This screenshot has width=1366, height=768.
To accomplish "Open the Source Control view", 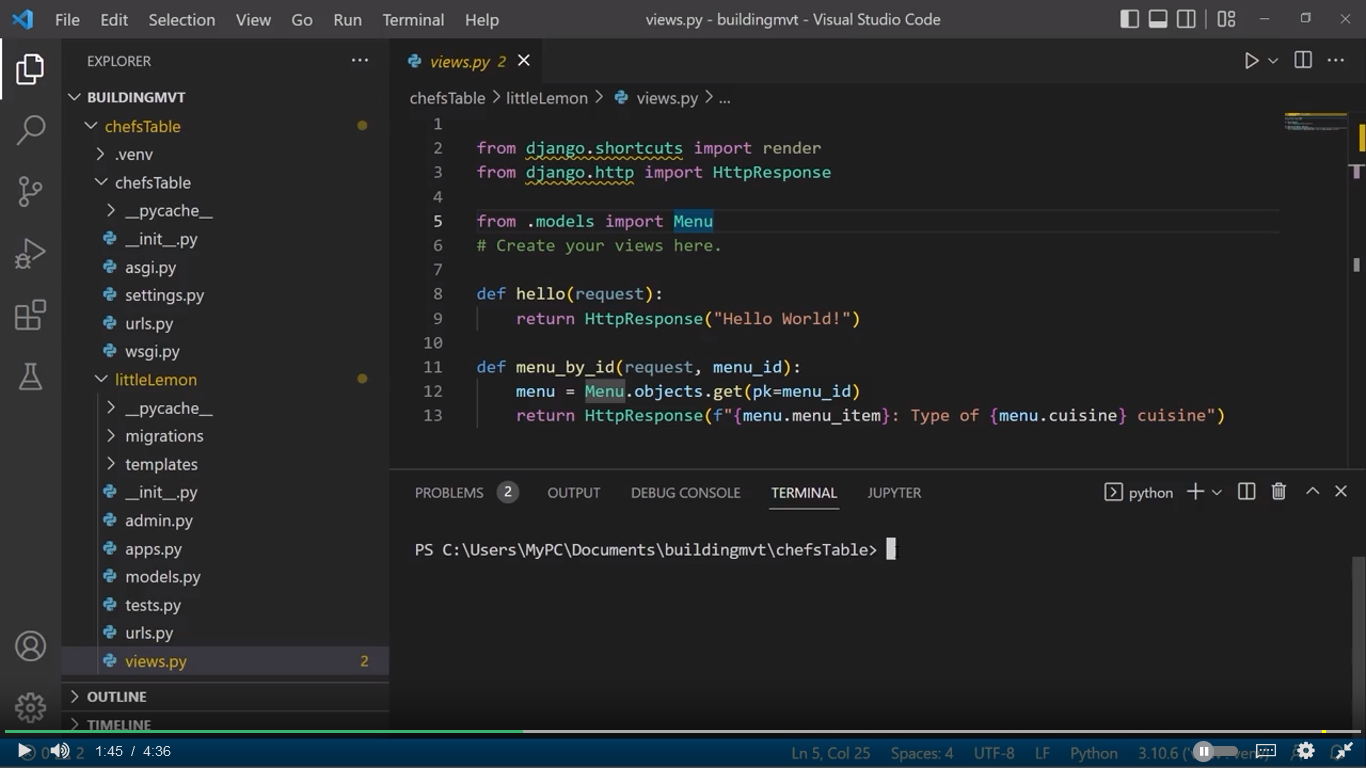I will pyautogui.click(x=31, y=191).
